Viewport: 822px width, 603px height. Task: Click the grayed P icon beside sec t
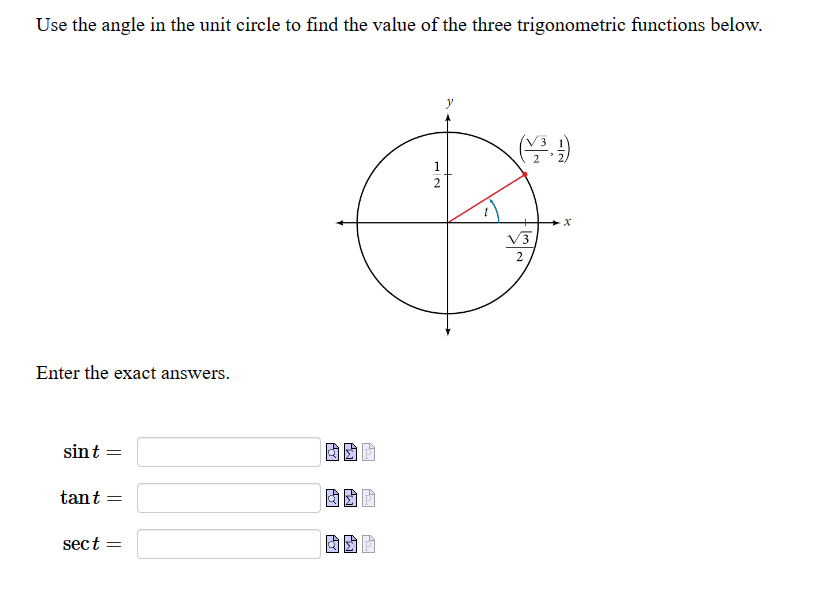(x=368, y=544)
